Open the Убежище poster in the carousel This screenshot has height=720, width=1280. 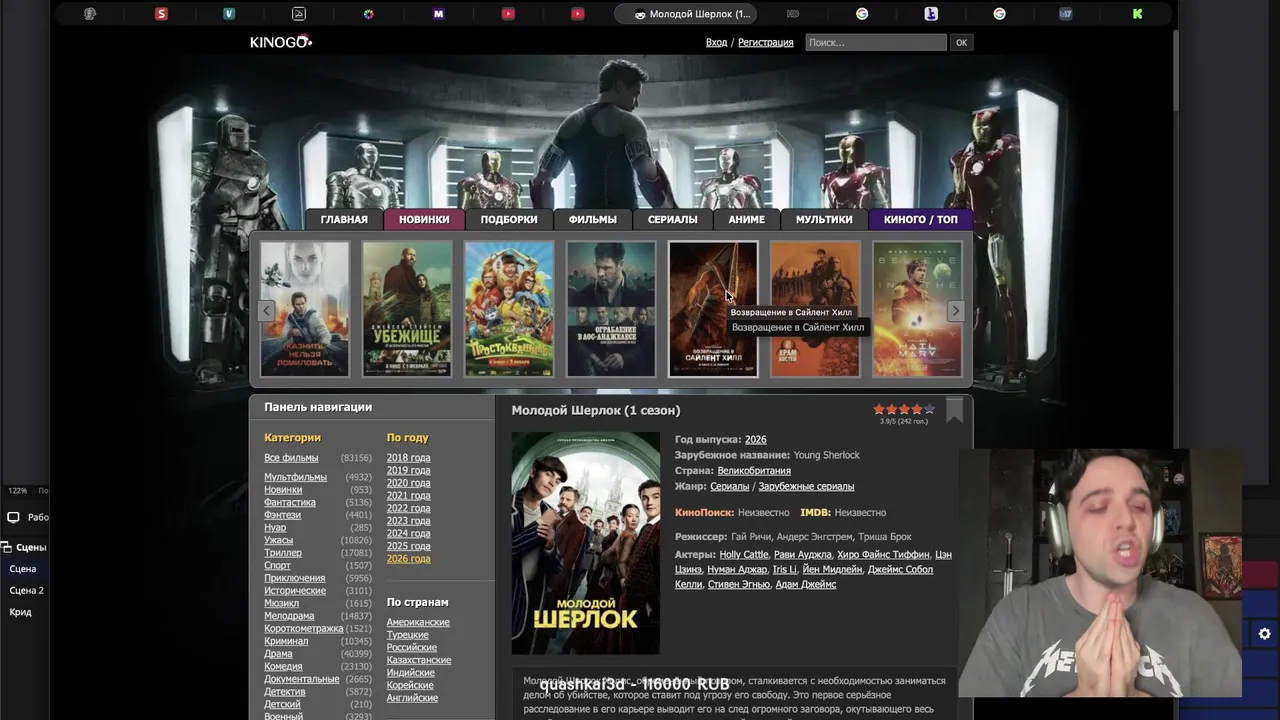(x=407, y=309)
